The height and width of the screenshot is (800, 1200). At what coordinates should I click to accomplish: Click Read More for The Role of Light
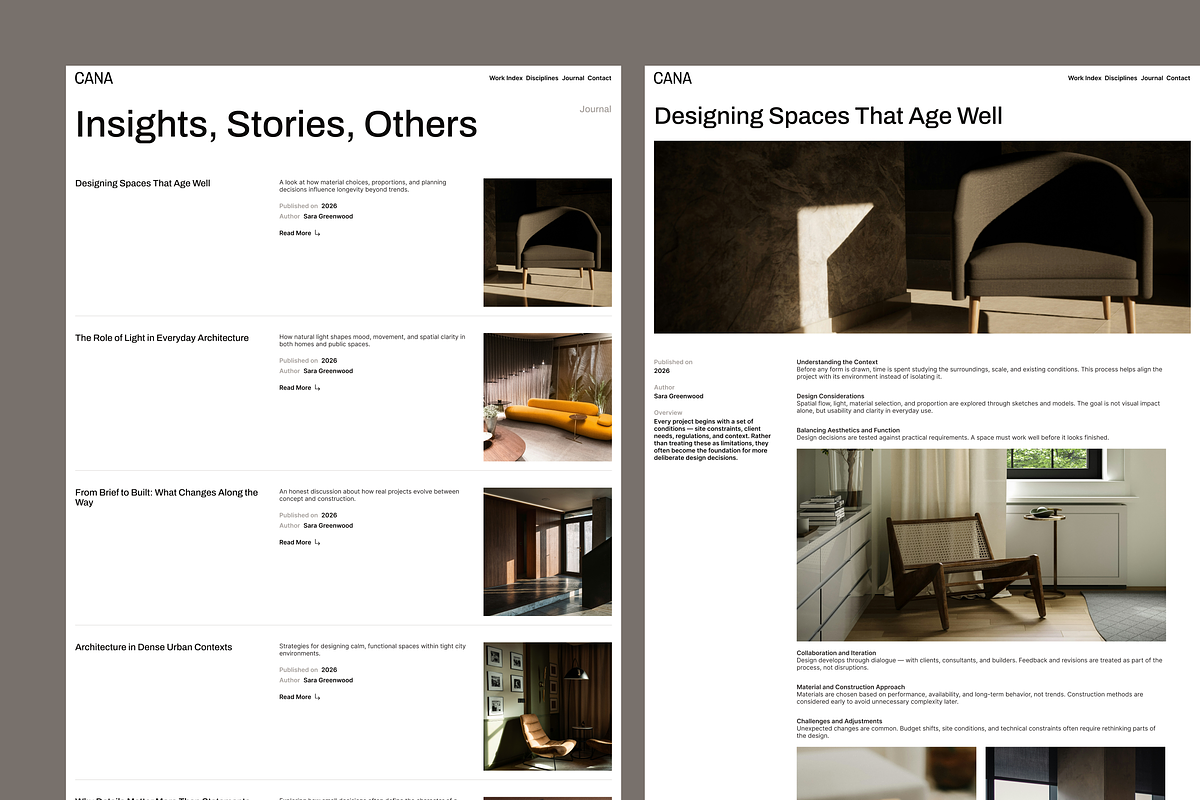tap(295, 388)
